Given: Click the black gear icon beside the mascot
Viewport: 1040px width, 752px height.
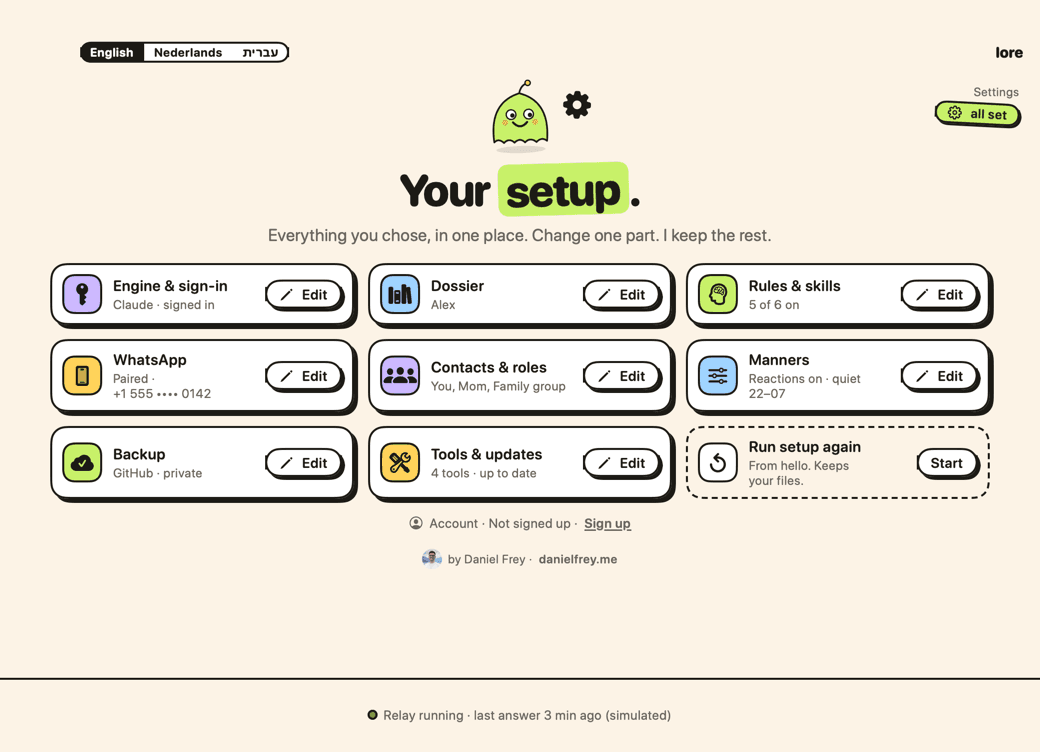Looking at the screenshot, I should 577,105.
